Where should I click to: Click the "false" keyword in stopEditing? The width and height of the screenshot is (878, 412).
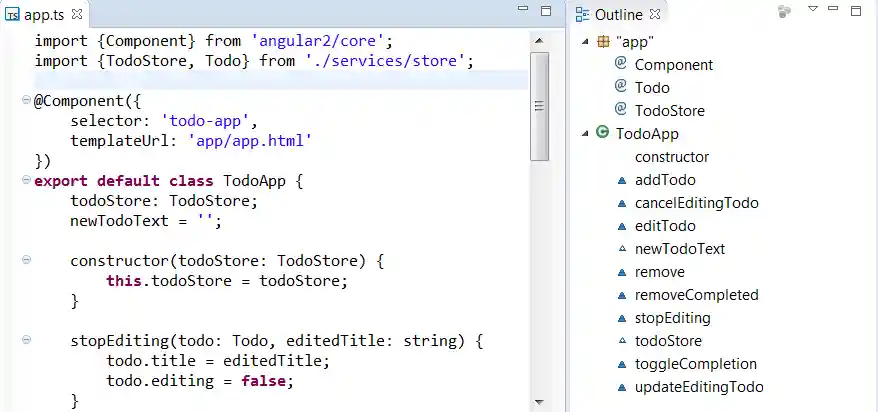click(x=263, y=381)
